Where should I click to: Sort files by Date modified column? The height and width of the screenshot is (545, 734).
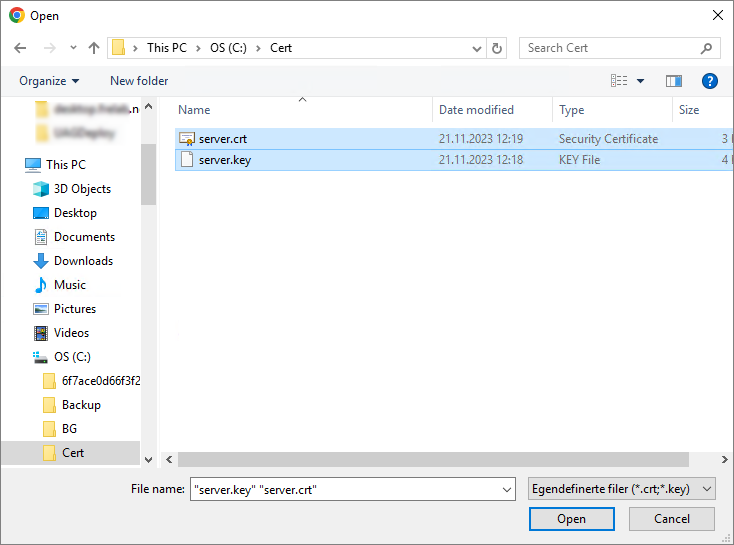pos(476,110)
